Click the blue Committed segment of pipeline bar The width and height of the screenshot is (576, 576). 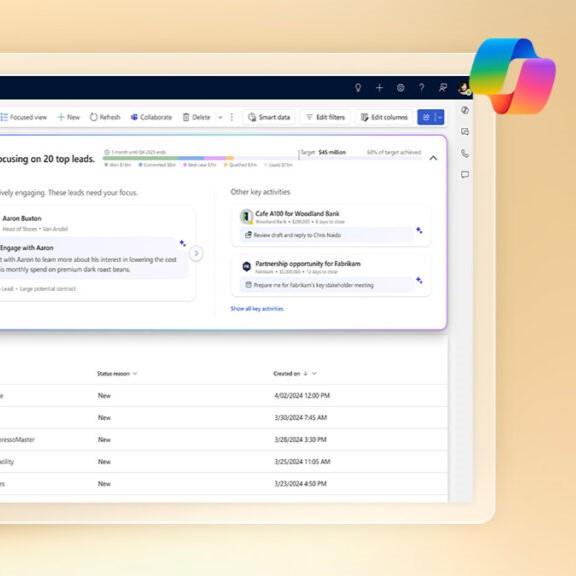(191, 158)
